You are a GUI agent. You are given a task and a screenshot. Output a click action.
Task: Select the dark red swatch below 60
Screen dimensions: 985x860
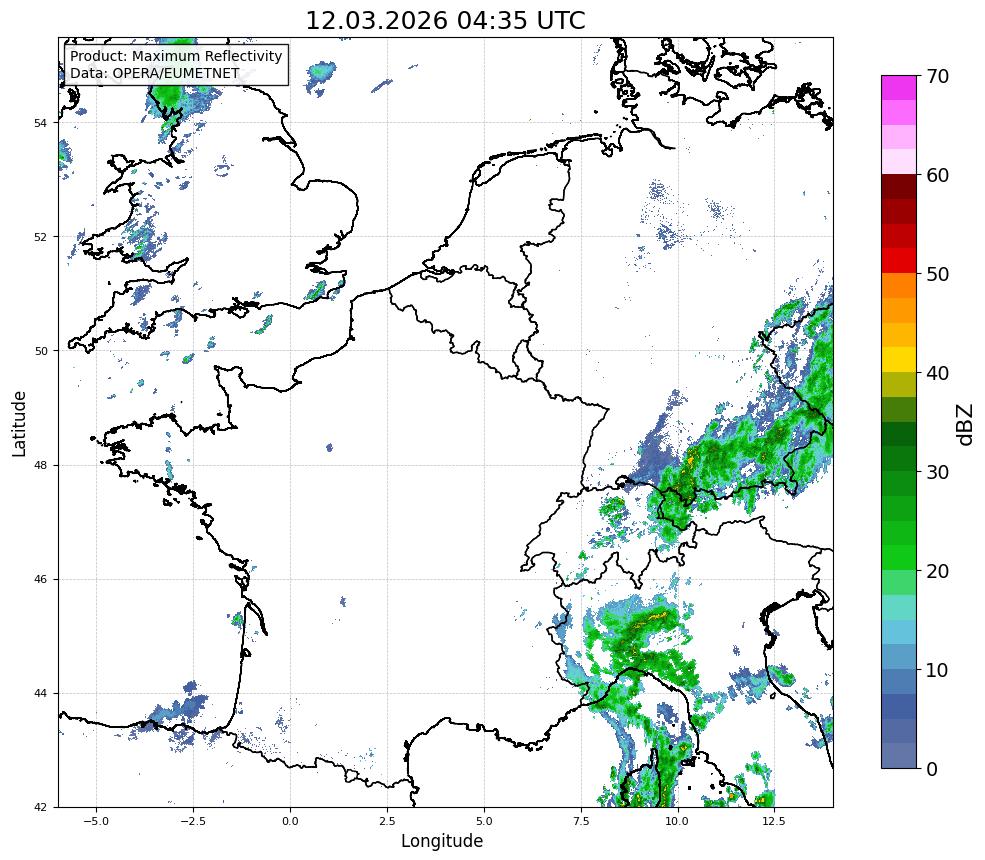(899, 187)
